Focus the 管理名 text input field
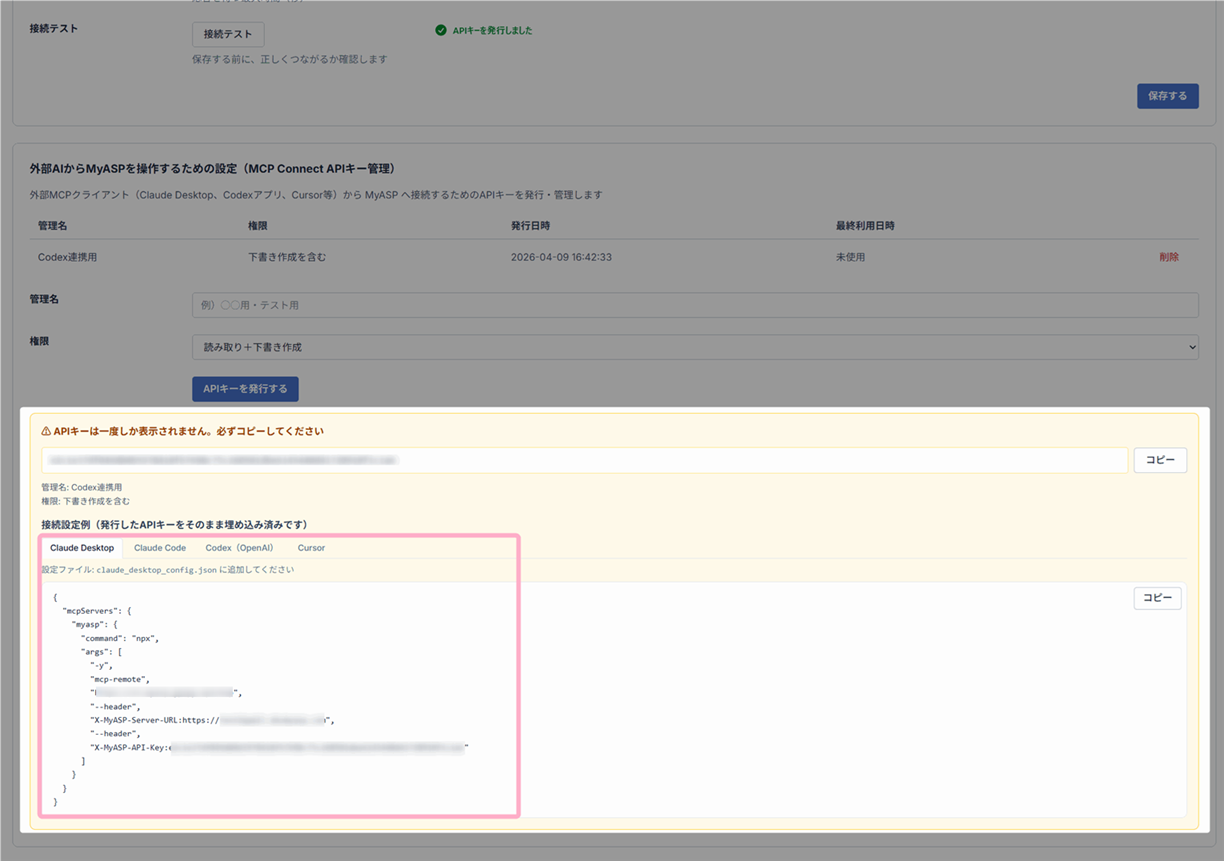1224x861 pixels. point(694,305)
